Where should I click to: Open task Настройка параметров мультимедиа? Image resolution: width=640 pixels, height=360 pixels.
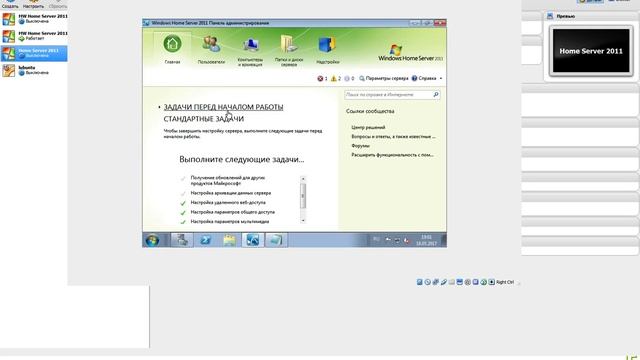click(230, 222)
